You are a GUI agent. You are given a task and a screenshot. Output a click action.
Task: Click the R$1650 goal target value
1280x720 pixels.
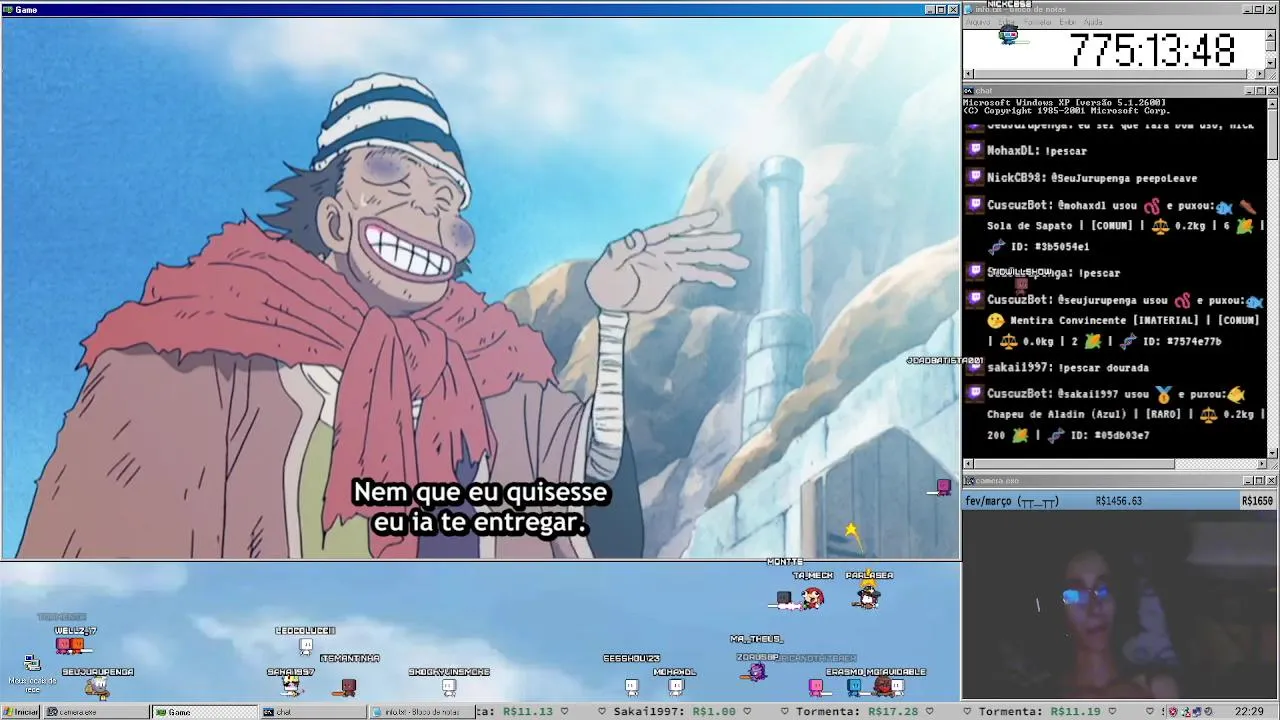coord(1257,501)
